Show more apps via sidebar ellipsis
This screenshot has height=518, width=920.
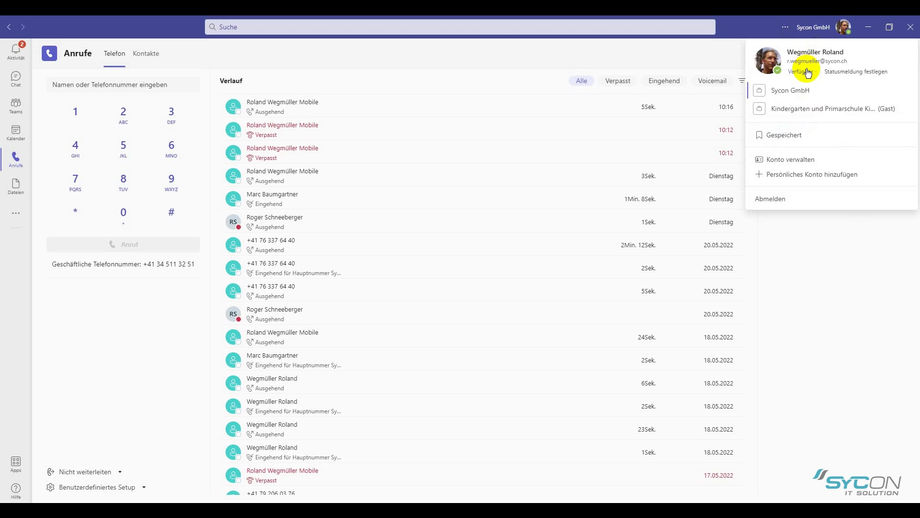pyautogui.click(x=16, y=213)
